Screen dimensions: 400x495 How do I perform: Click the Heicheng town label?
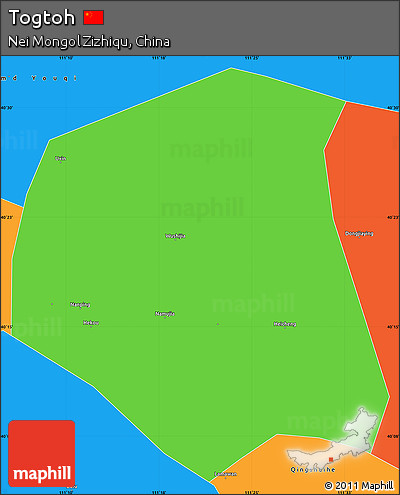[x=285, y=324]
